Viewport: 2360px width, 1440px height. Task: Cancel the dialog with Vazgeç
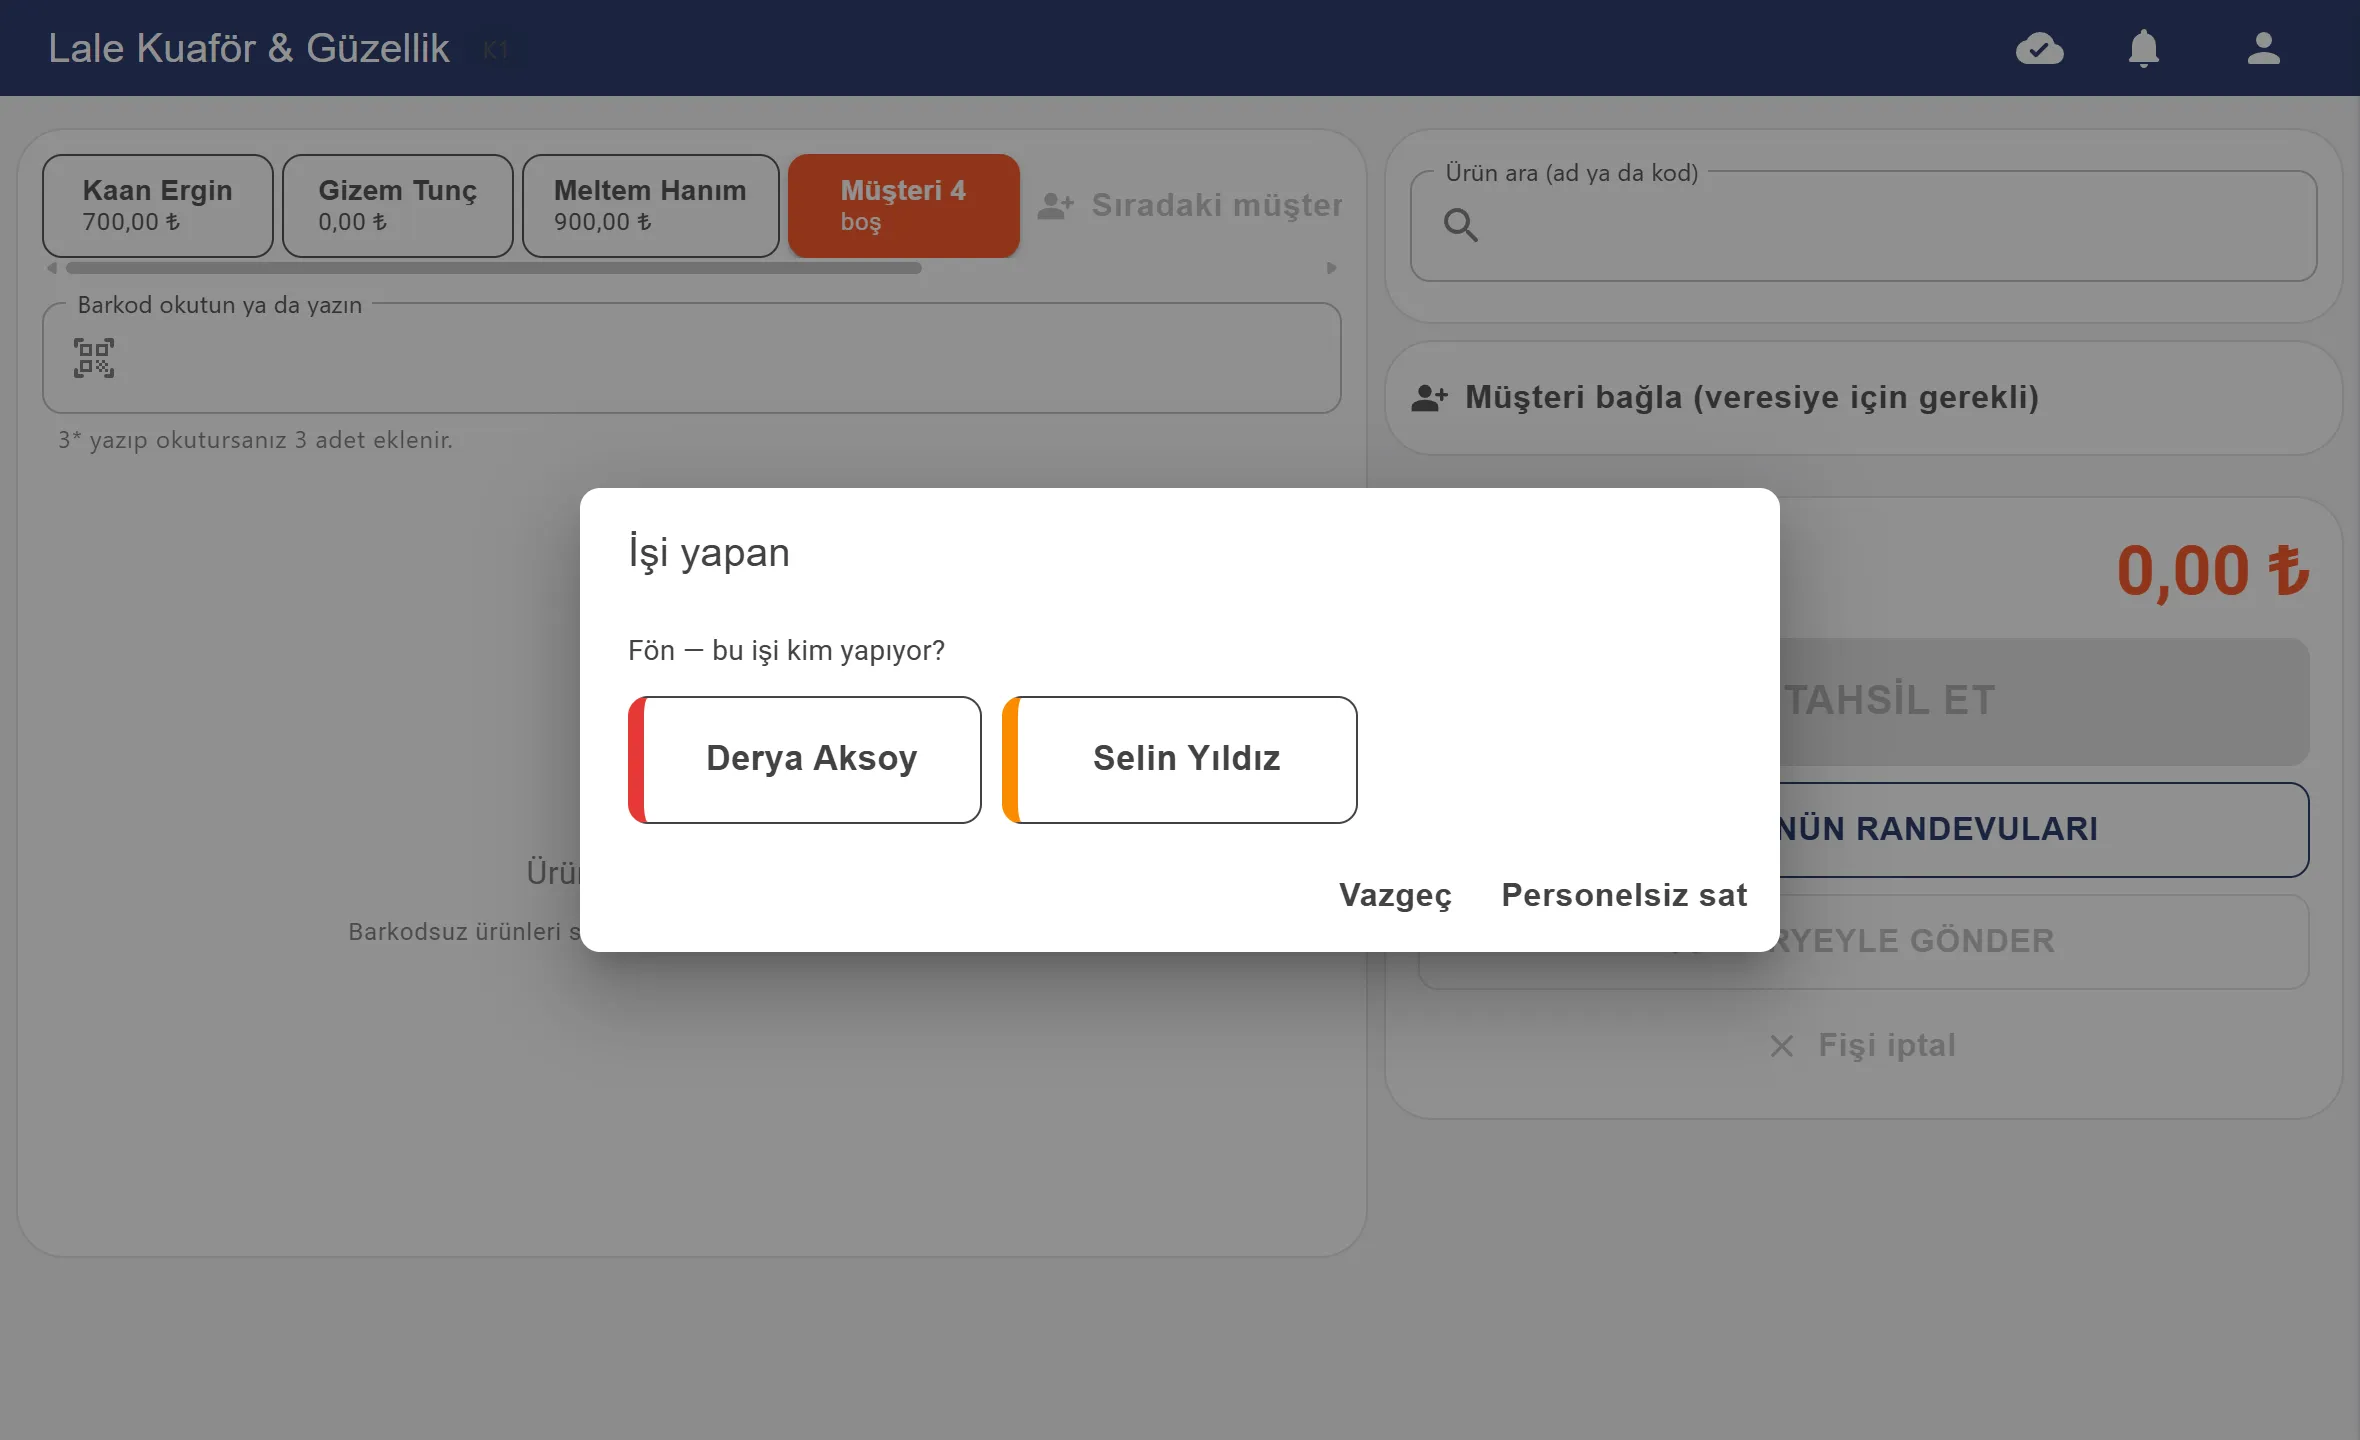click(1395, 895)
